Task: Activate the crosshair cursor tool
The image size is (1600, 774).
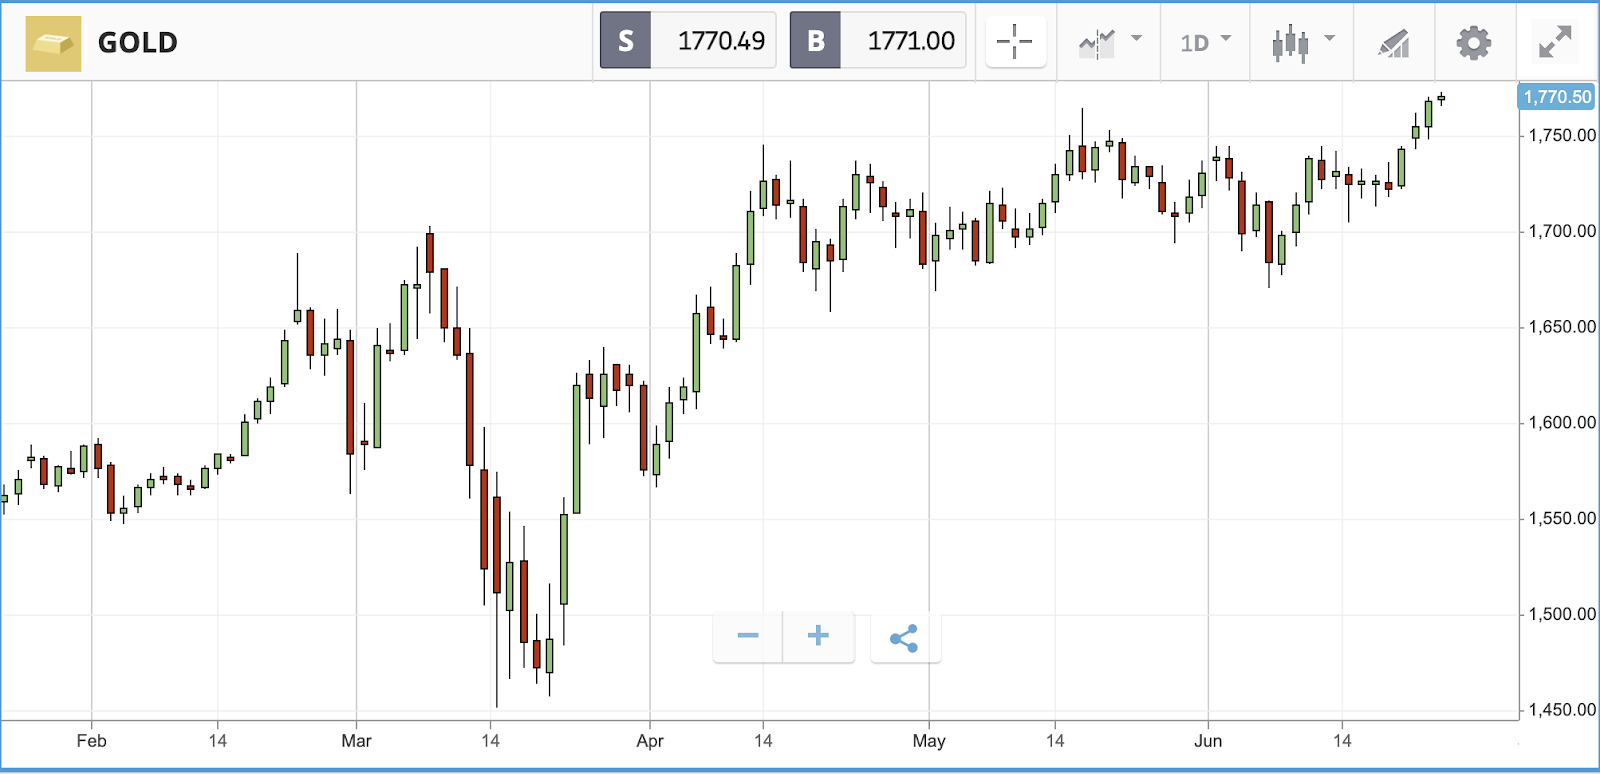Action: coord(1015,42)
